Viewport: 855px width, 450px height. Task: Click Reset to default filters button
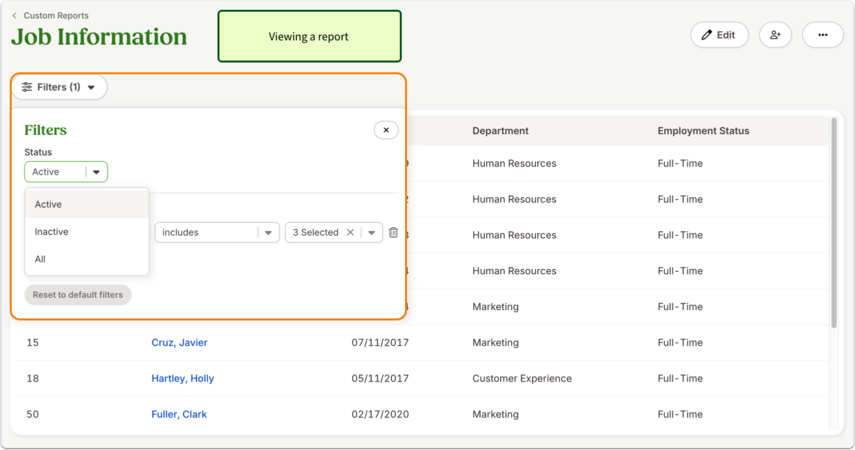tap(78, 295)
